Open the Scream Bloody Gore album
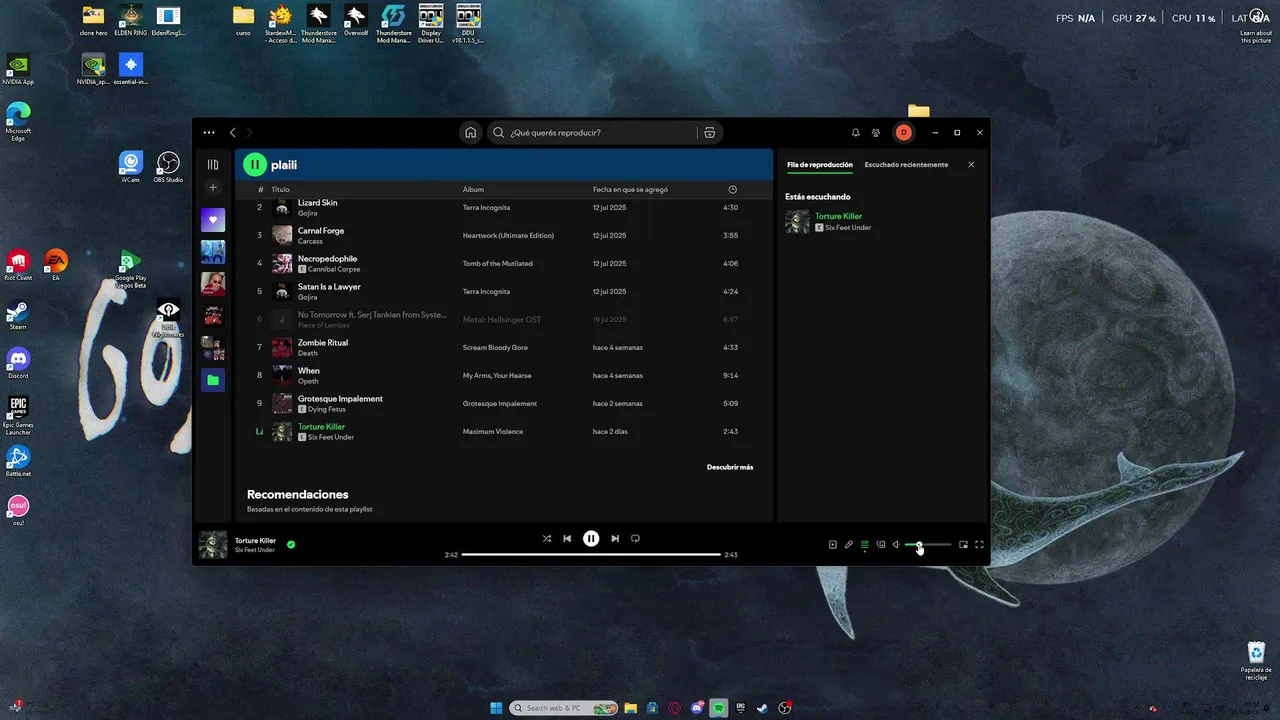 [495, 347]
